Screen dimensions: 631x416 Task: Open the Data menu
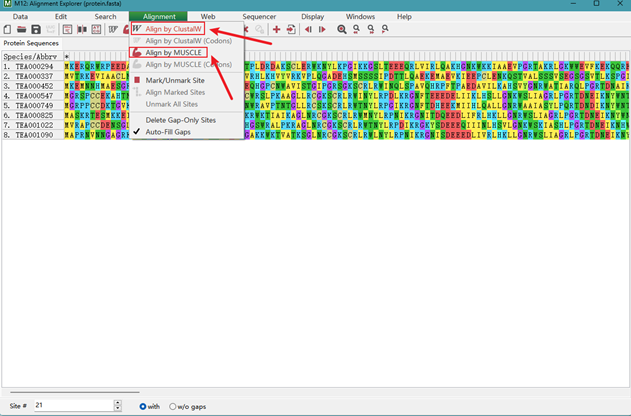(20, 16)
